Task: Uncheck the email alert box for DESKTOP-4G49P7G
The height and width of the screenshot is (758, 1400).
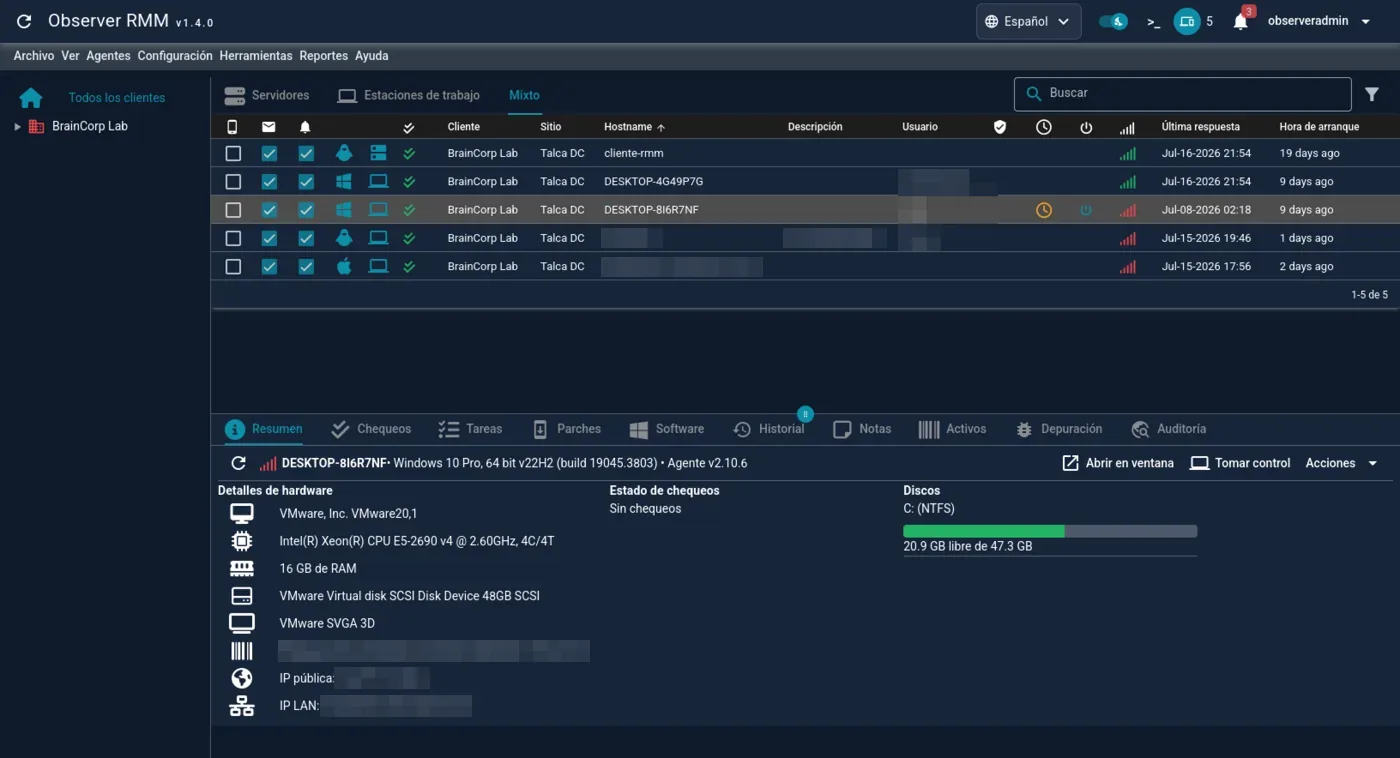Action: coord(269,181)
